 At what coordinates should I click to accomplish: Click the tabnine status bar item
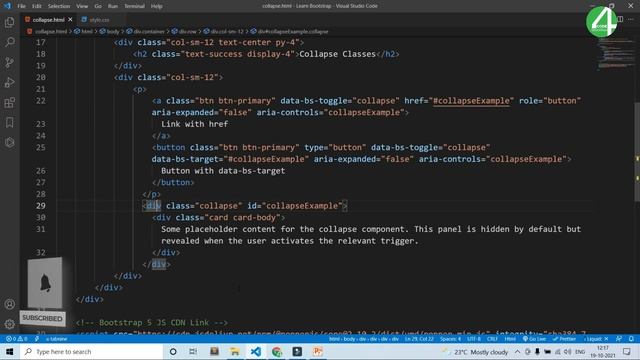click(56, 339)
